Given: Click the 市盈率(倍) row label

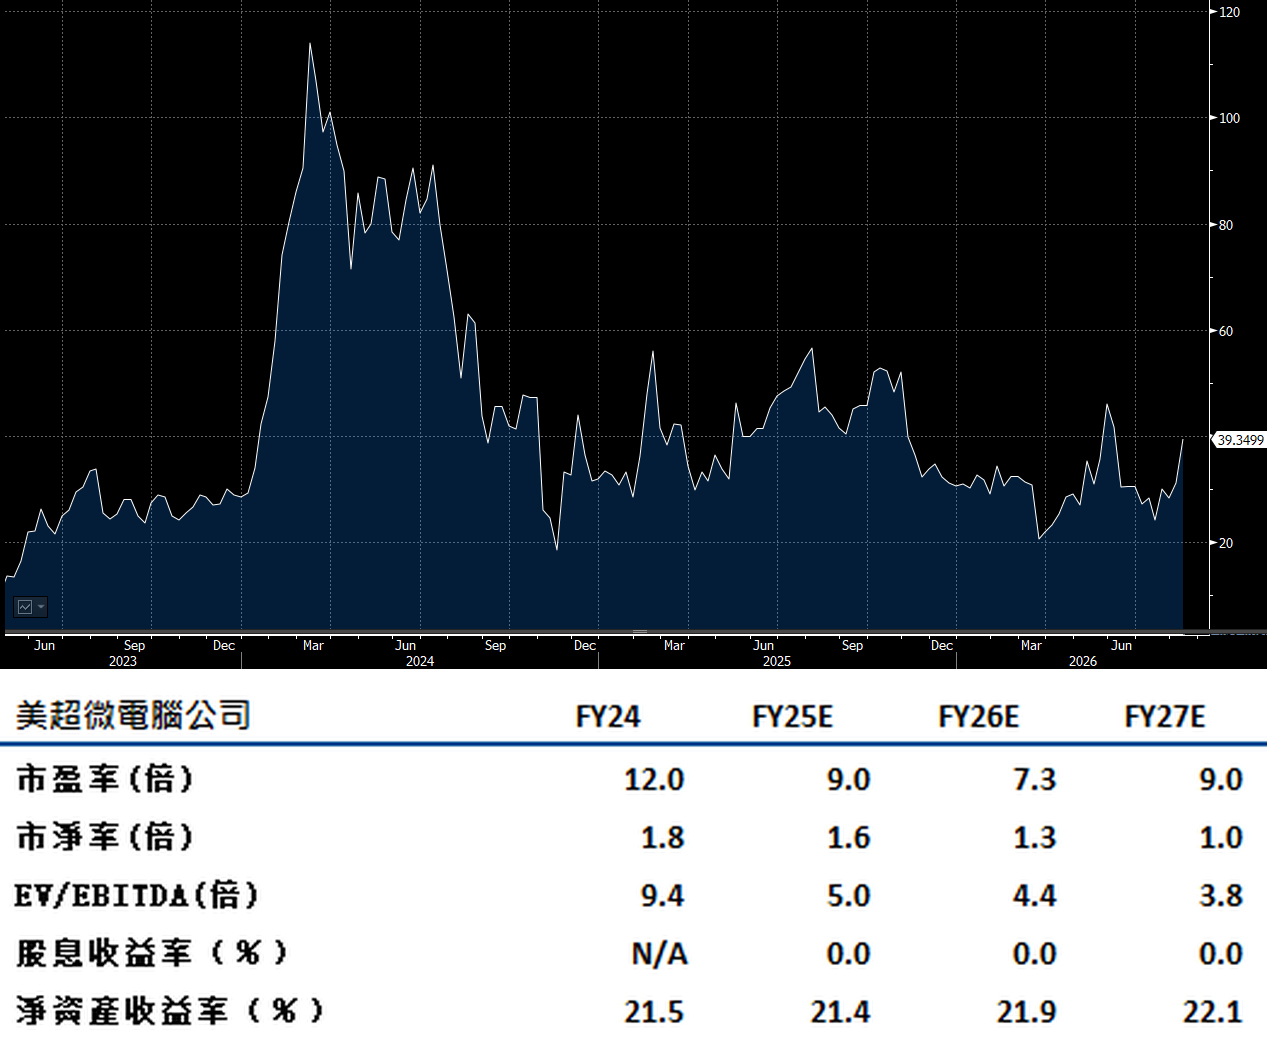Looking at the screenshot, I should (x=105, y=779).
